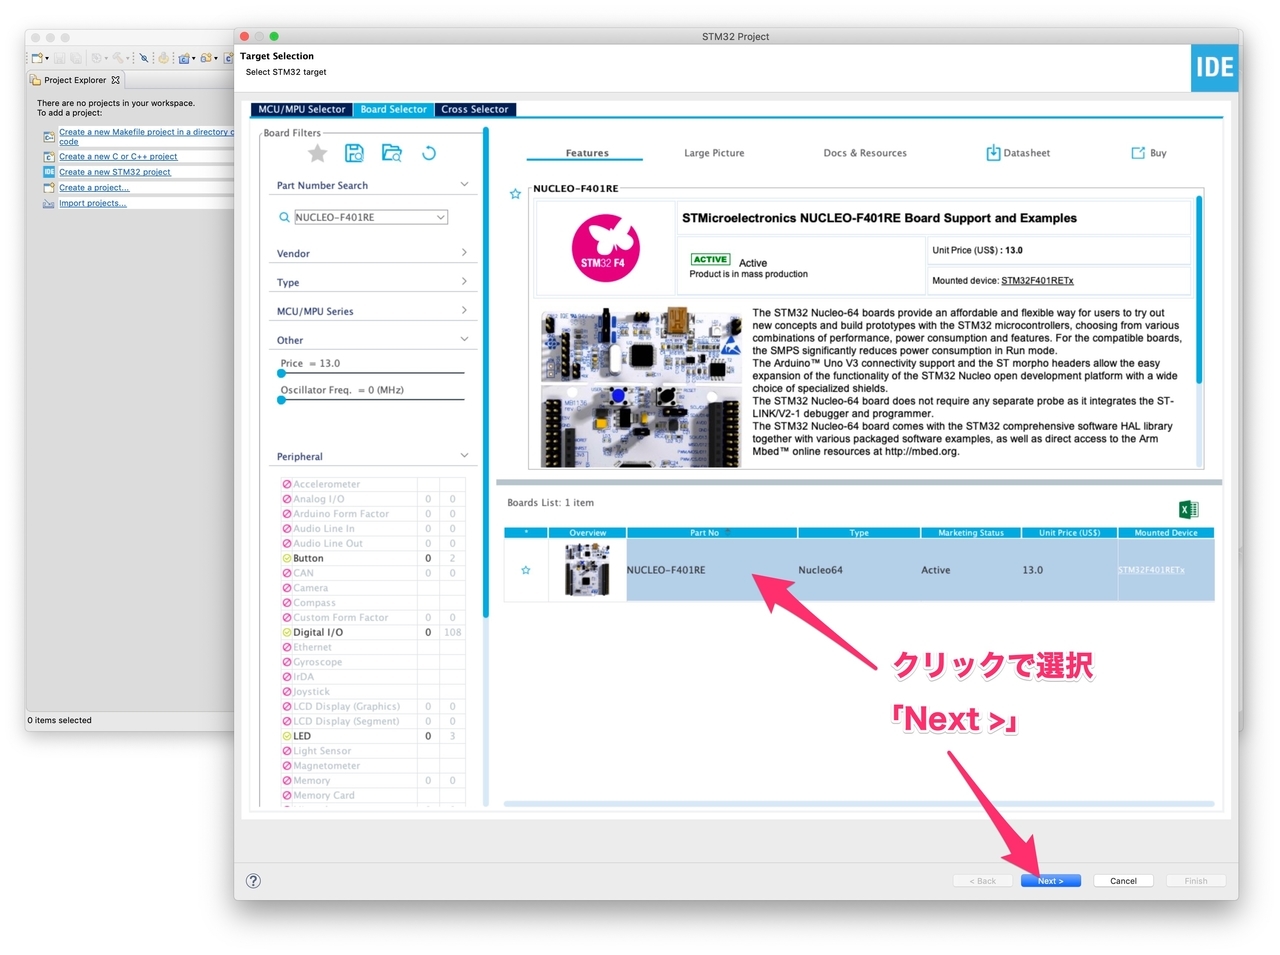Open build hammer dropdown arrow in IDE toolbar
This screenshot has height=955, width=1280.
point(128,59)
